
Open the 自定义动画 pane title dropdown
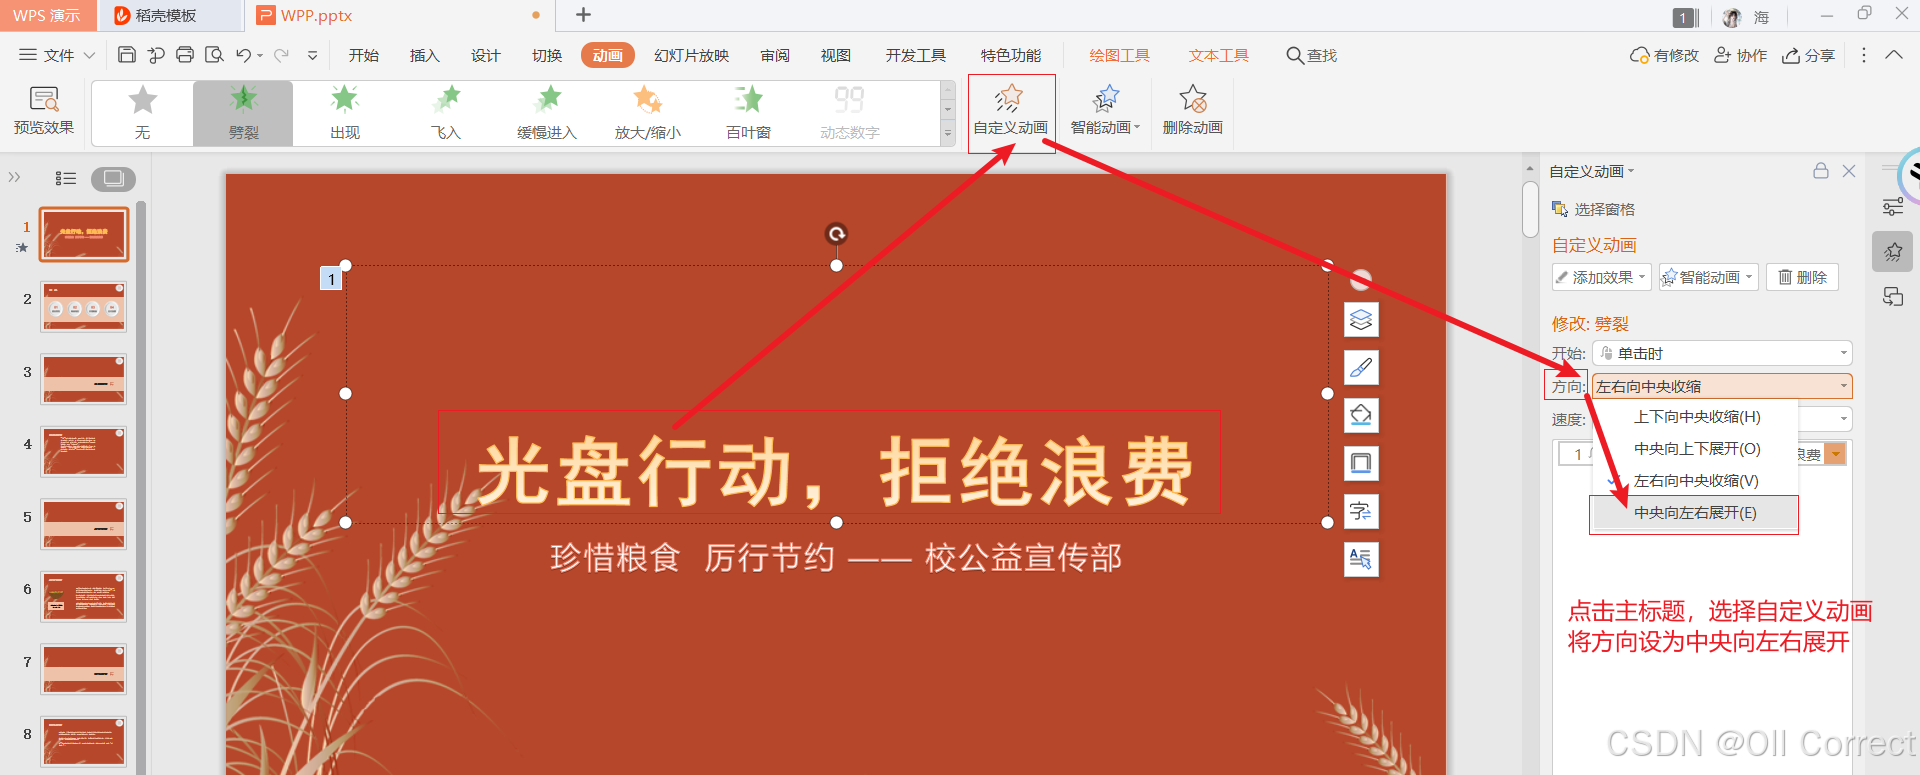pos(1592,171)
